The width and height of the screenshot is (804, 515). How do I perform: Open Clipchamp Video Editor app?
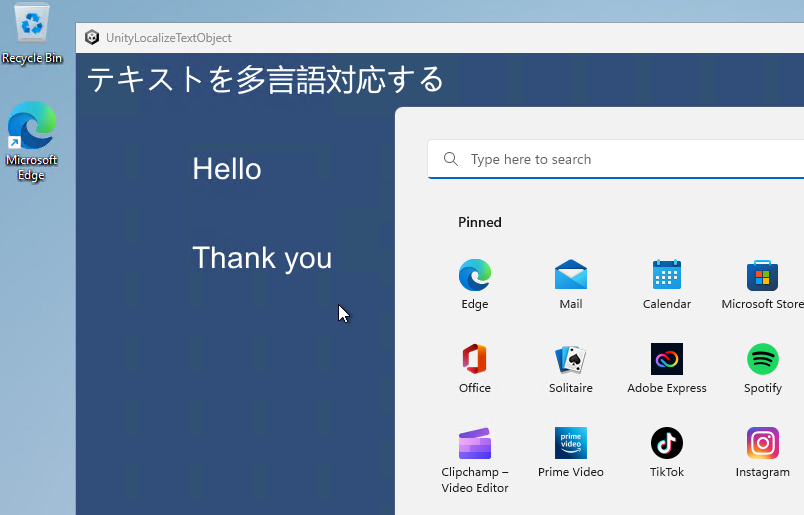pyautogui.click(x=475, y=460)
